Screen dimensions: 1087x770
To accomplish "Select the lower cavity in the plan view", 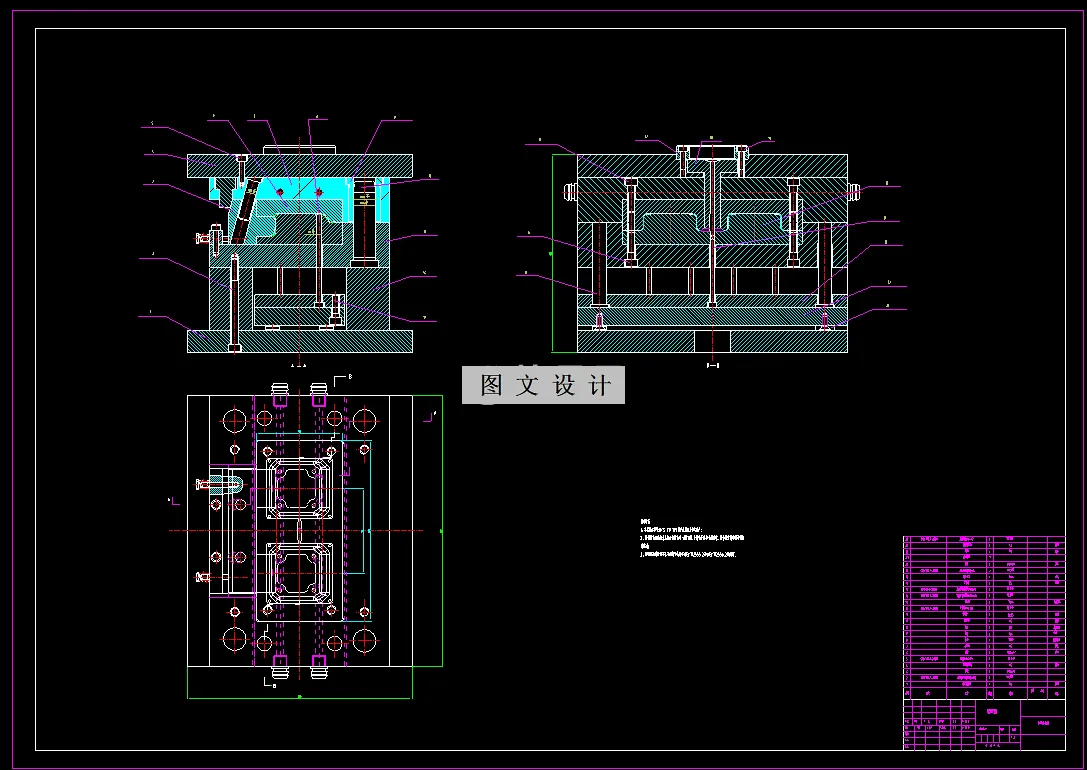I will coord(299,574).
